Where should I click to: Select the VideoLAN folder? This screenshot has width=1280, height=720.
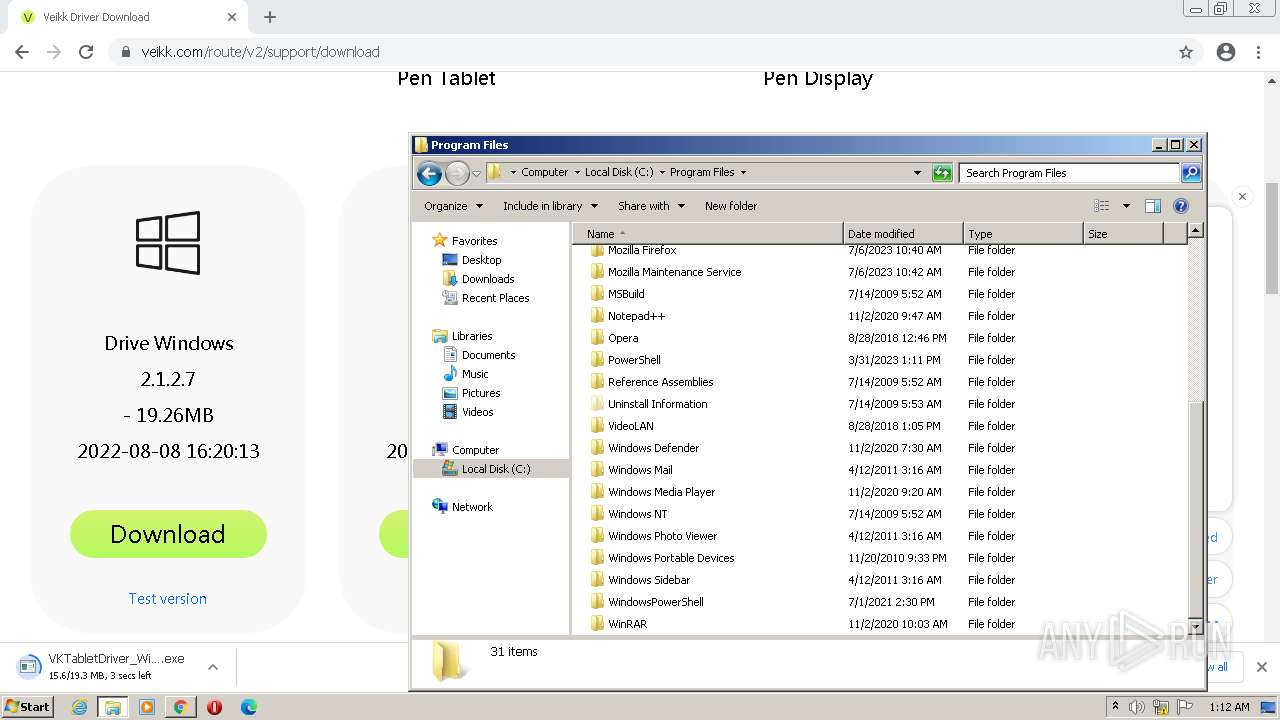point(630,426)
